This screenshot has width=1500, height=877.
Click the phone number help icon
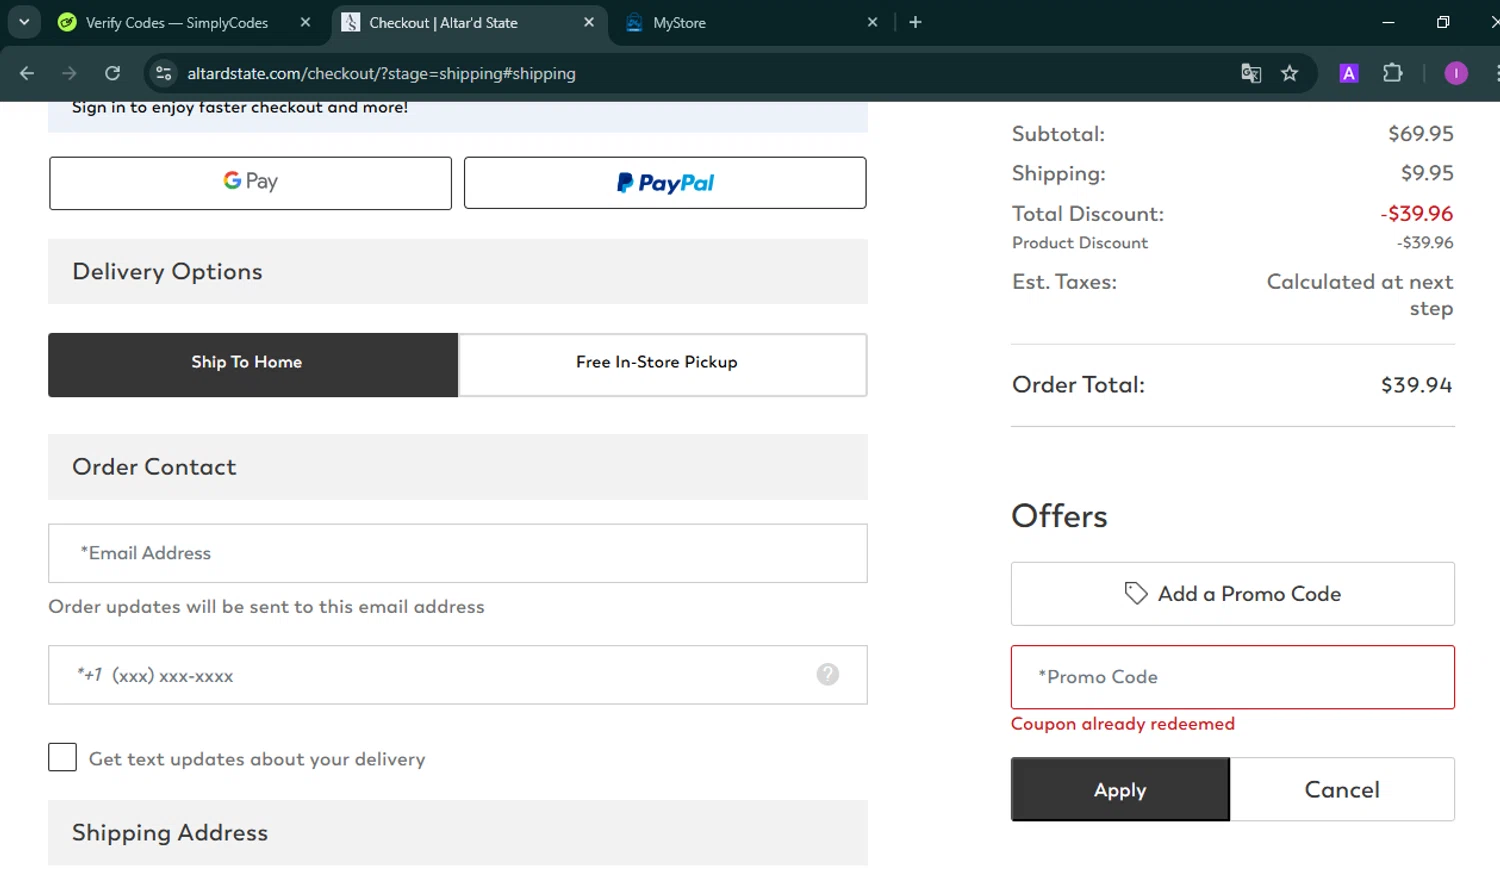(x=827, y=675)
